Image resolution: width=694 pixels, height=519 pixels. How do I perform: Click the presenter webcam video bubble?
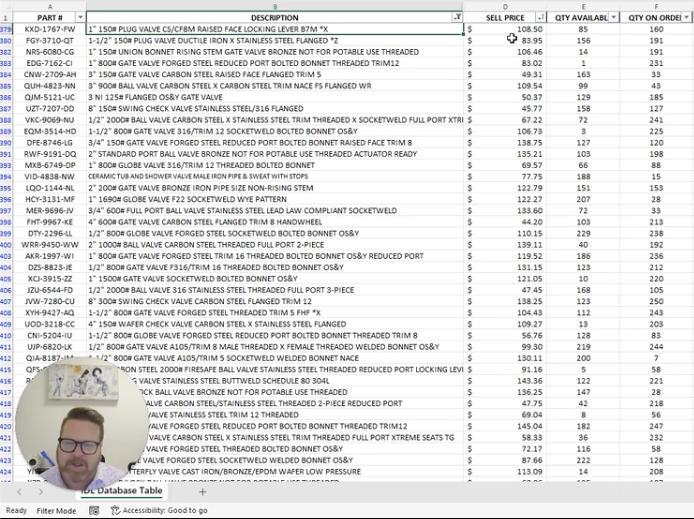tap(82, 424)
